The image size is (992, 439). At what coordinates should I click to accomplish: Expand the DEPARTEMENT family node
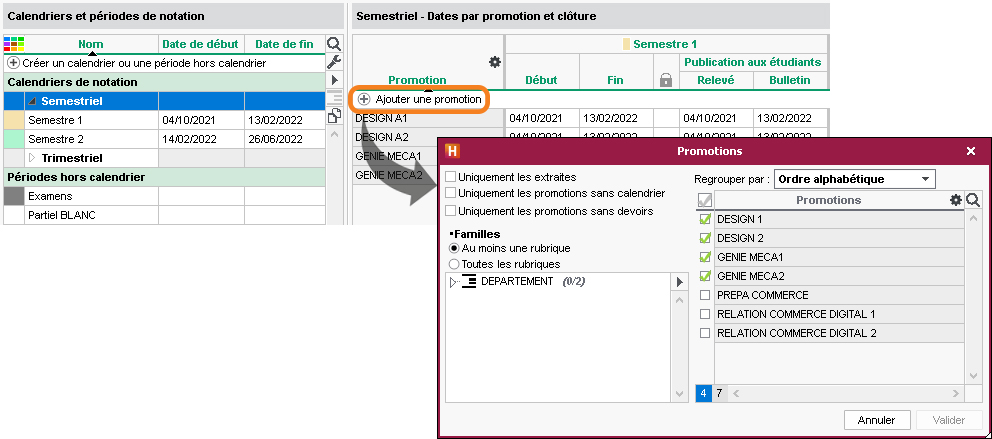[x=452, y=282]
